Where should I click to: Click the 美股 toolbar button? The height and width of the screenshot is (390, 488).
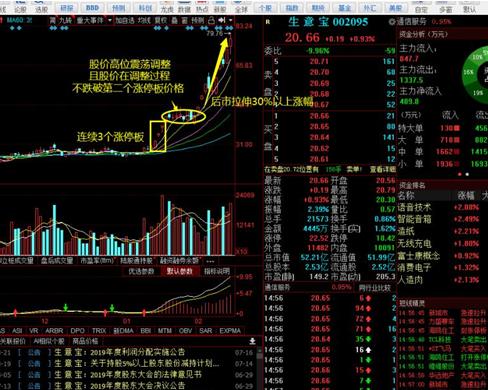[x=395, y=8]
